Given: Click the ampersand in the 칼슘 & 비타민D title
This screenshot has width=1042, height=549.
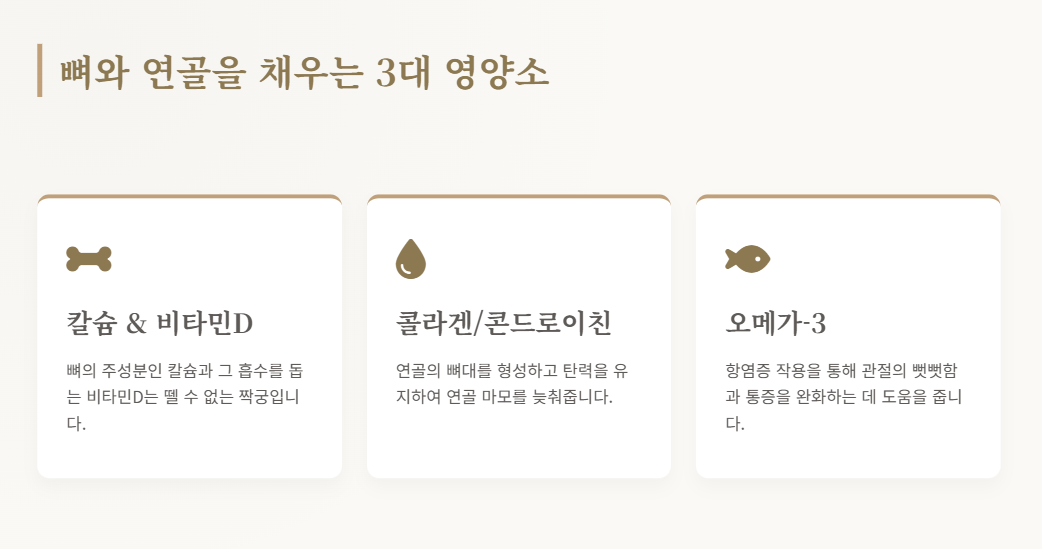Looking at the screenshot, I should [x=136, y=324].
